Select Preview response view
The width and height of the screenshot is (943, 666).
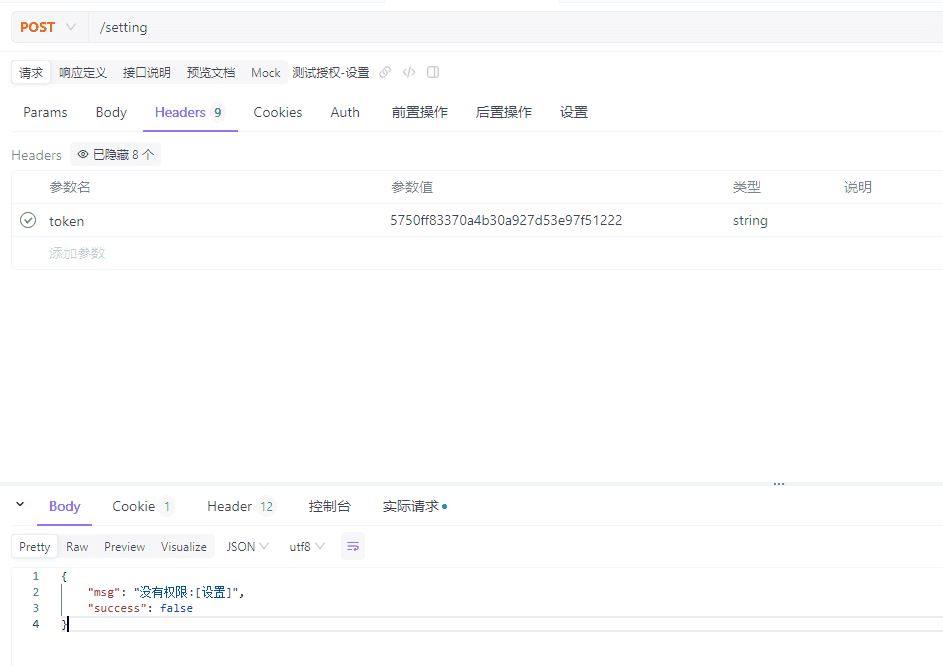124,546
